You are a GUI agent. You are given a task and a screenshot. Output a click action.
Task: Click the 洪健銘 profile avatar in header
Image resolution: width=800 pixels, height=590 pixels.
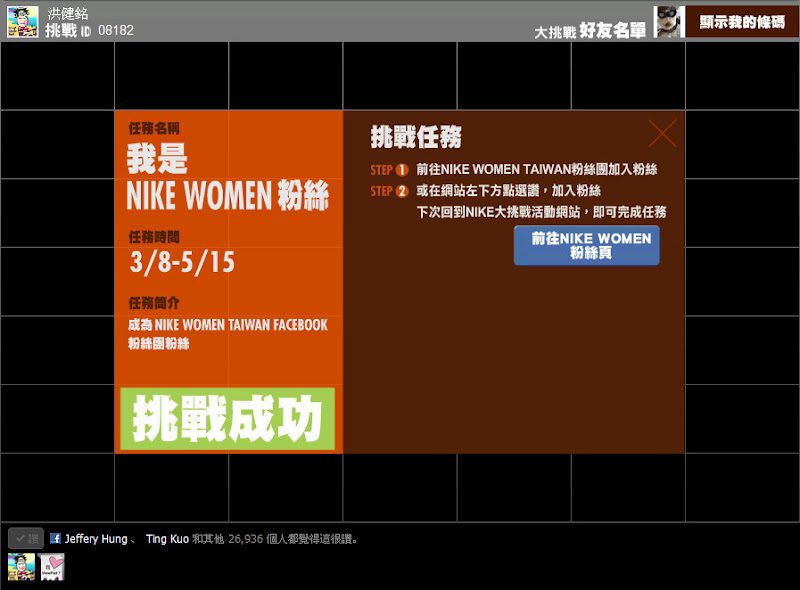[x=22, y=22]
